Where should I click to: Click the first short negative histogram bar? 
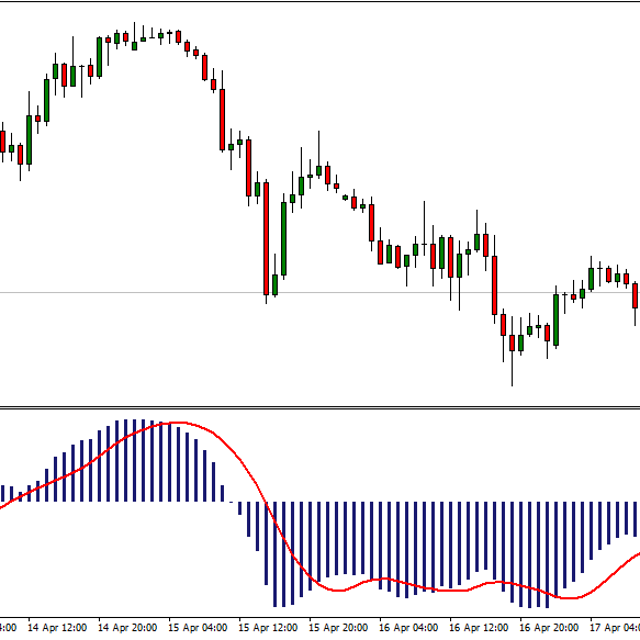[x=240, y=508]
